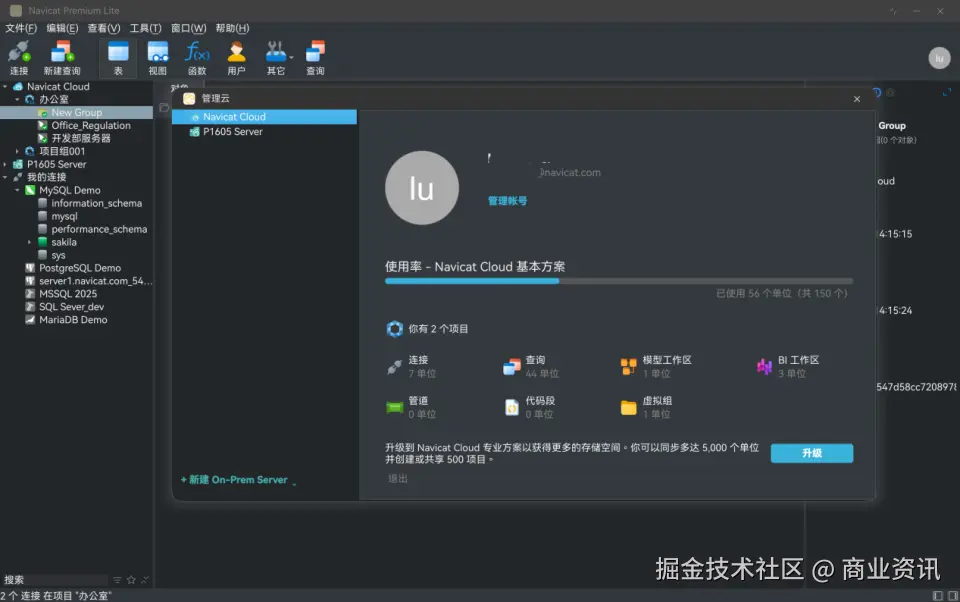The width and height of the screenshot is (960, 602).
Task: Expand the sakila database node
Action: 29,243
